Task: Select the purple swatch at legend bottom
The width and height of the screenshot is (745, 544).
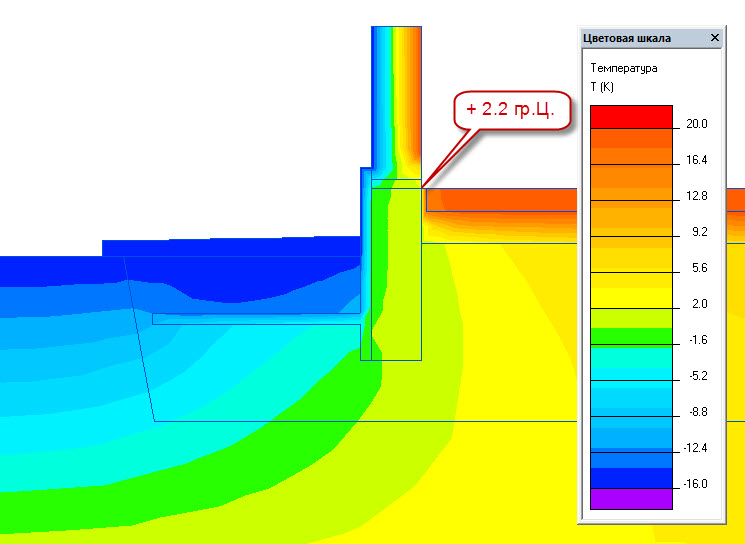Action: coord(631,498)
